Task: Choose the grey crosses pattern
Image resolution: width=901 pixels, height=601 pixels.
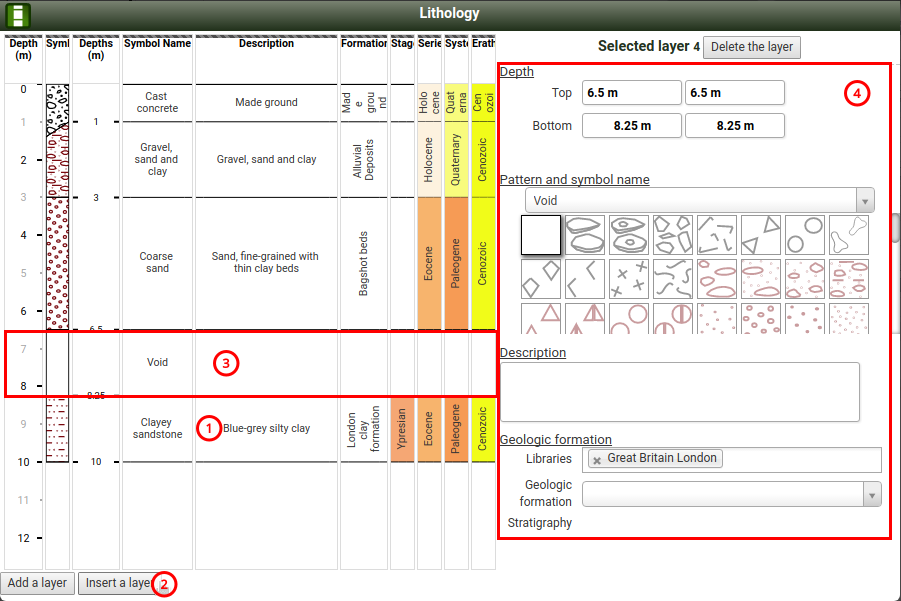Action: 628,279
